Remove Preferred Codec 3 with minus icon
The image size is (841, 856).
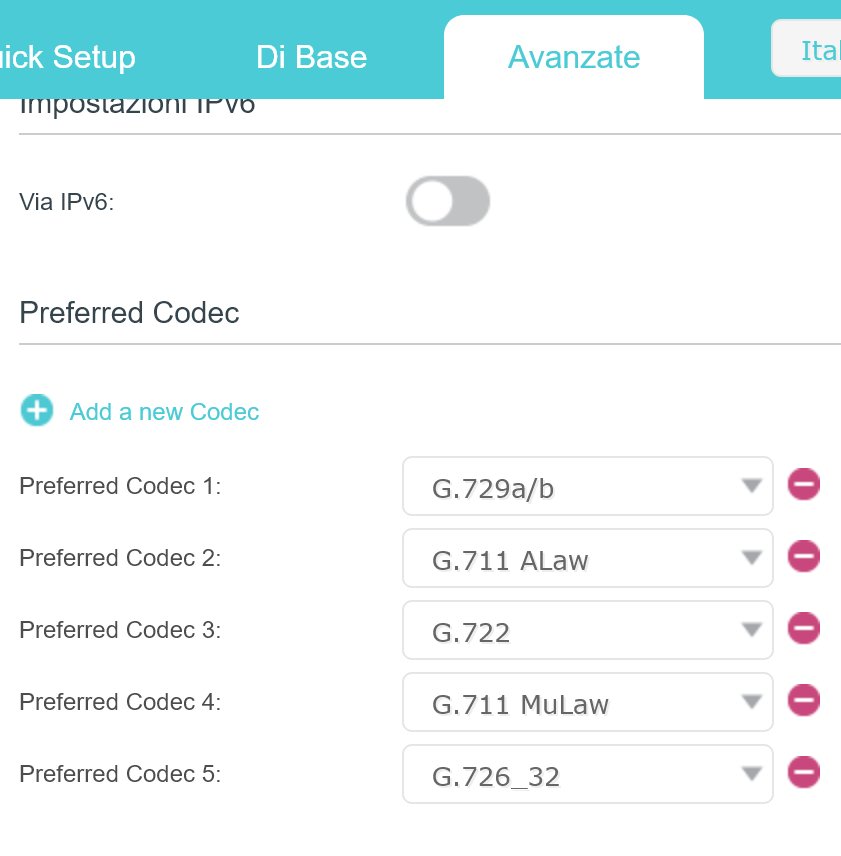click(803, 628)
